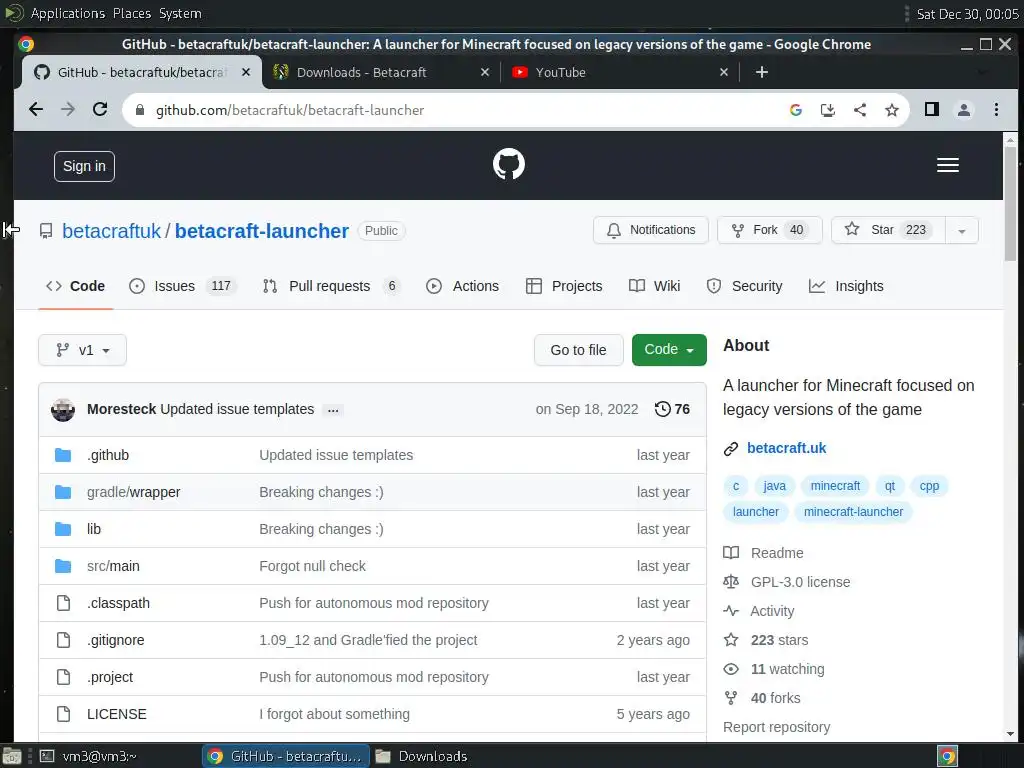
Task: Click the watching eye icon
Action: 731,669
